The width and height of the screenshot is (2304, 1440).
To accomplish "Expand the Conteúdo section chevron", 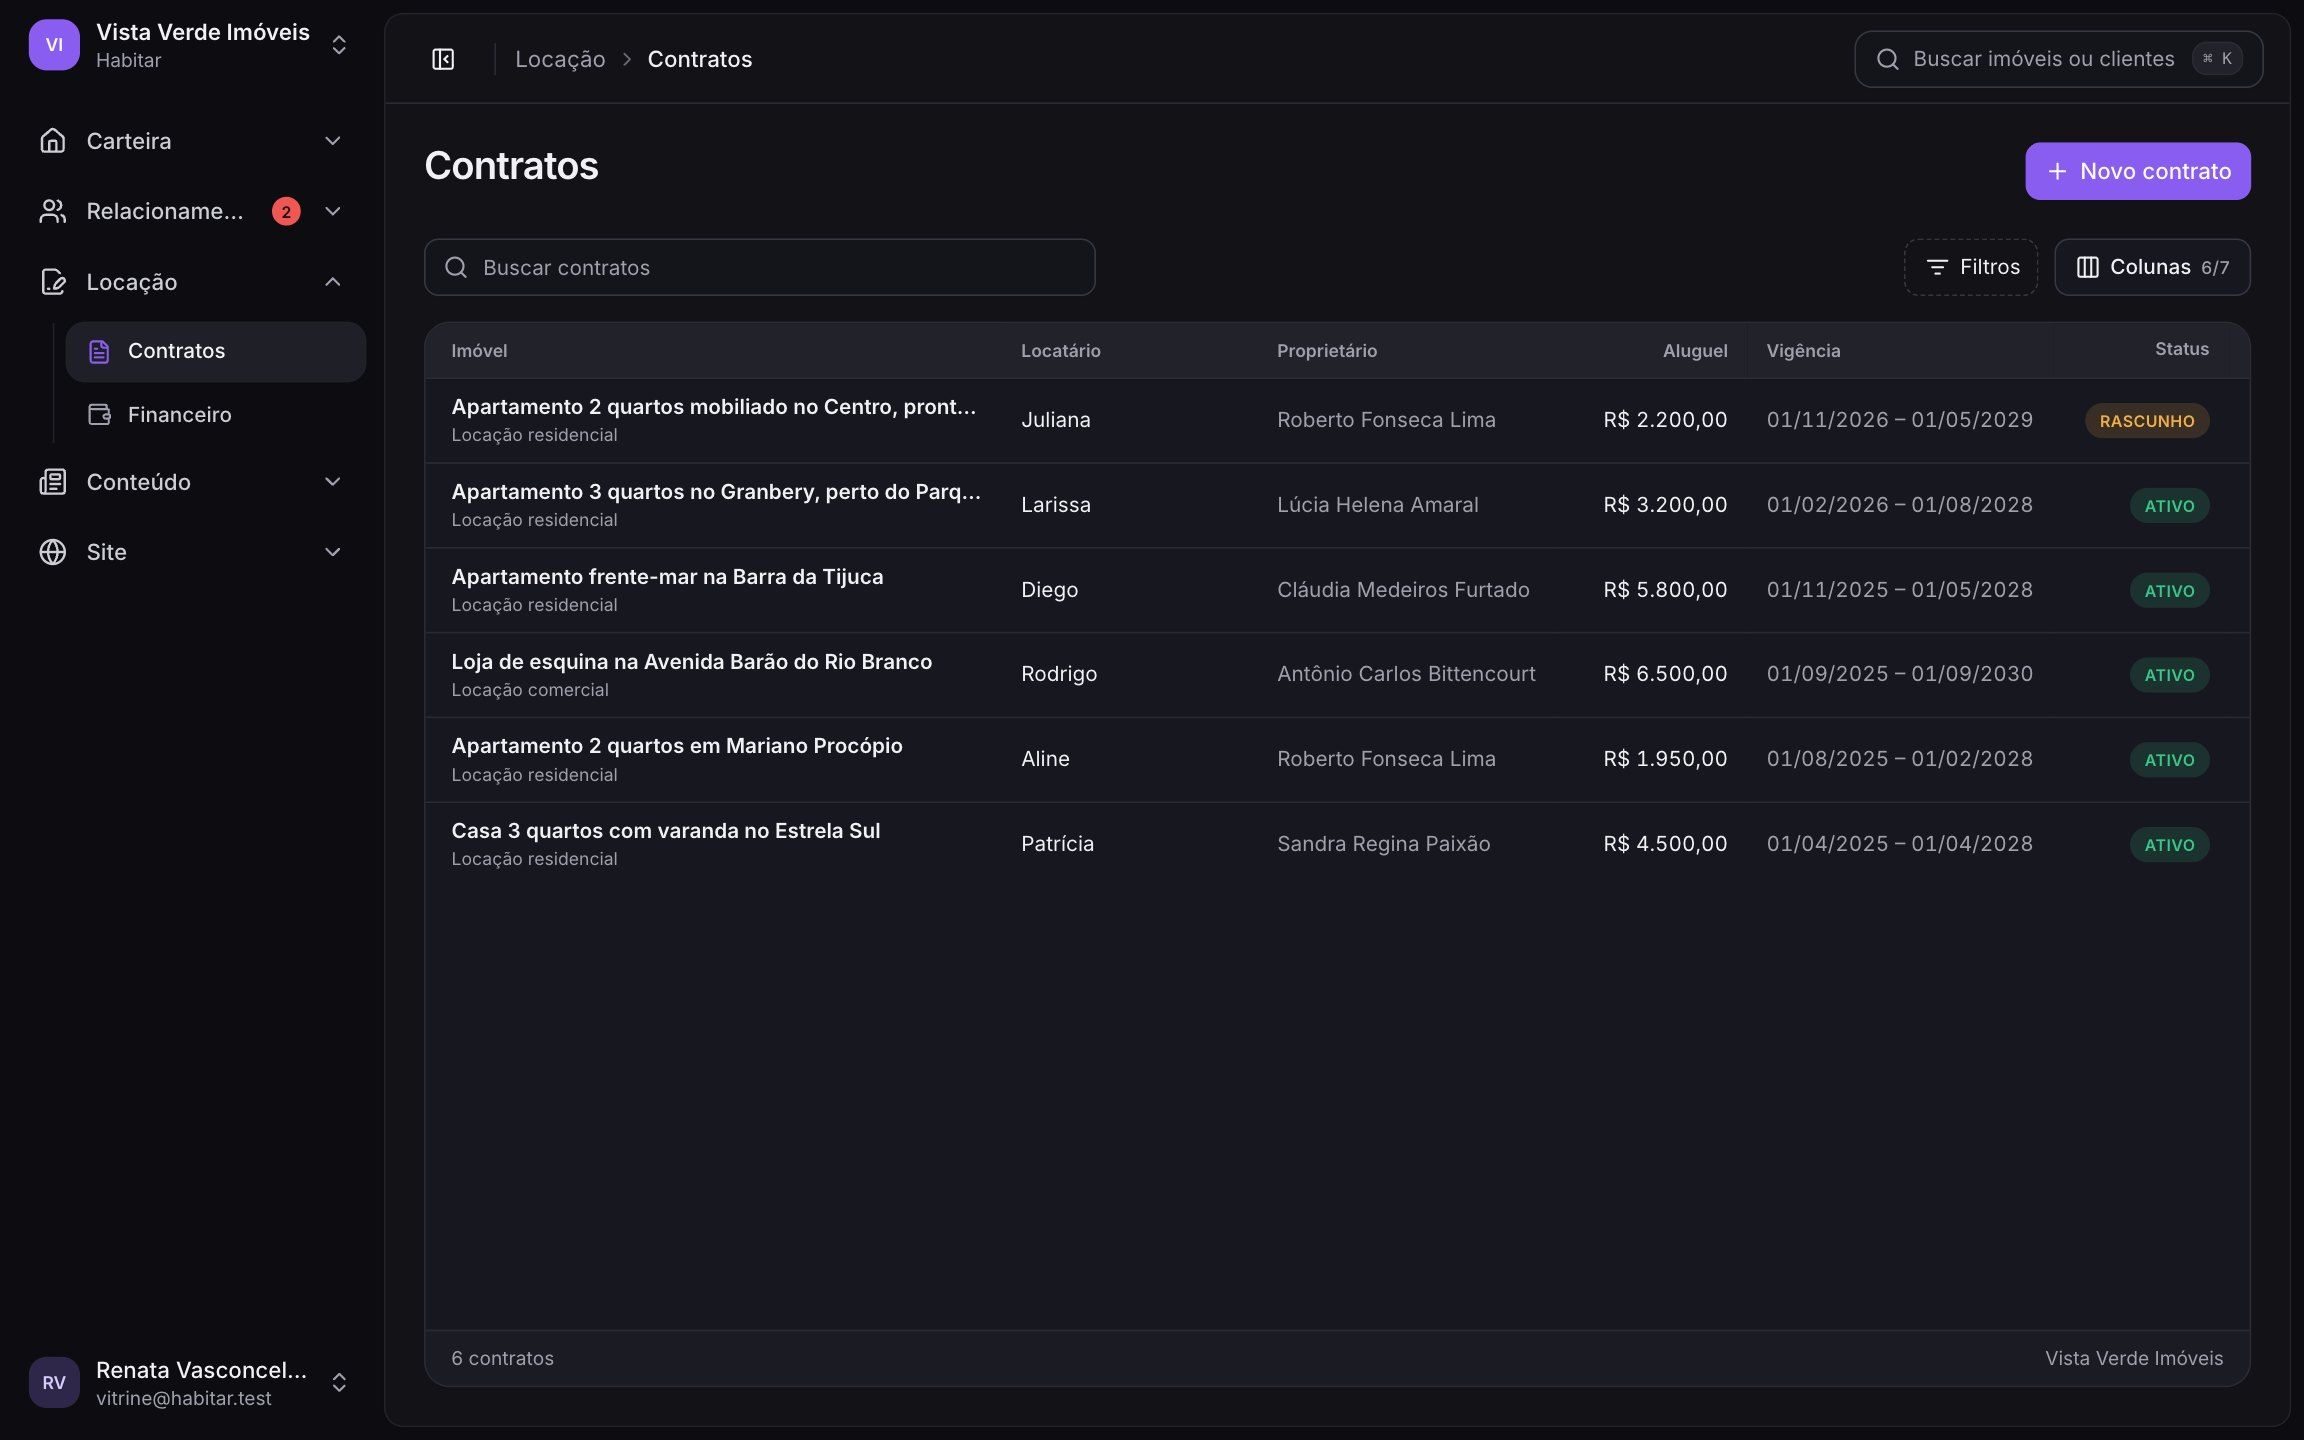I will point(333,482).
